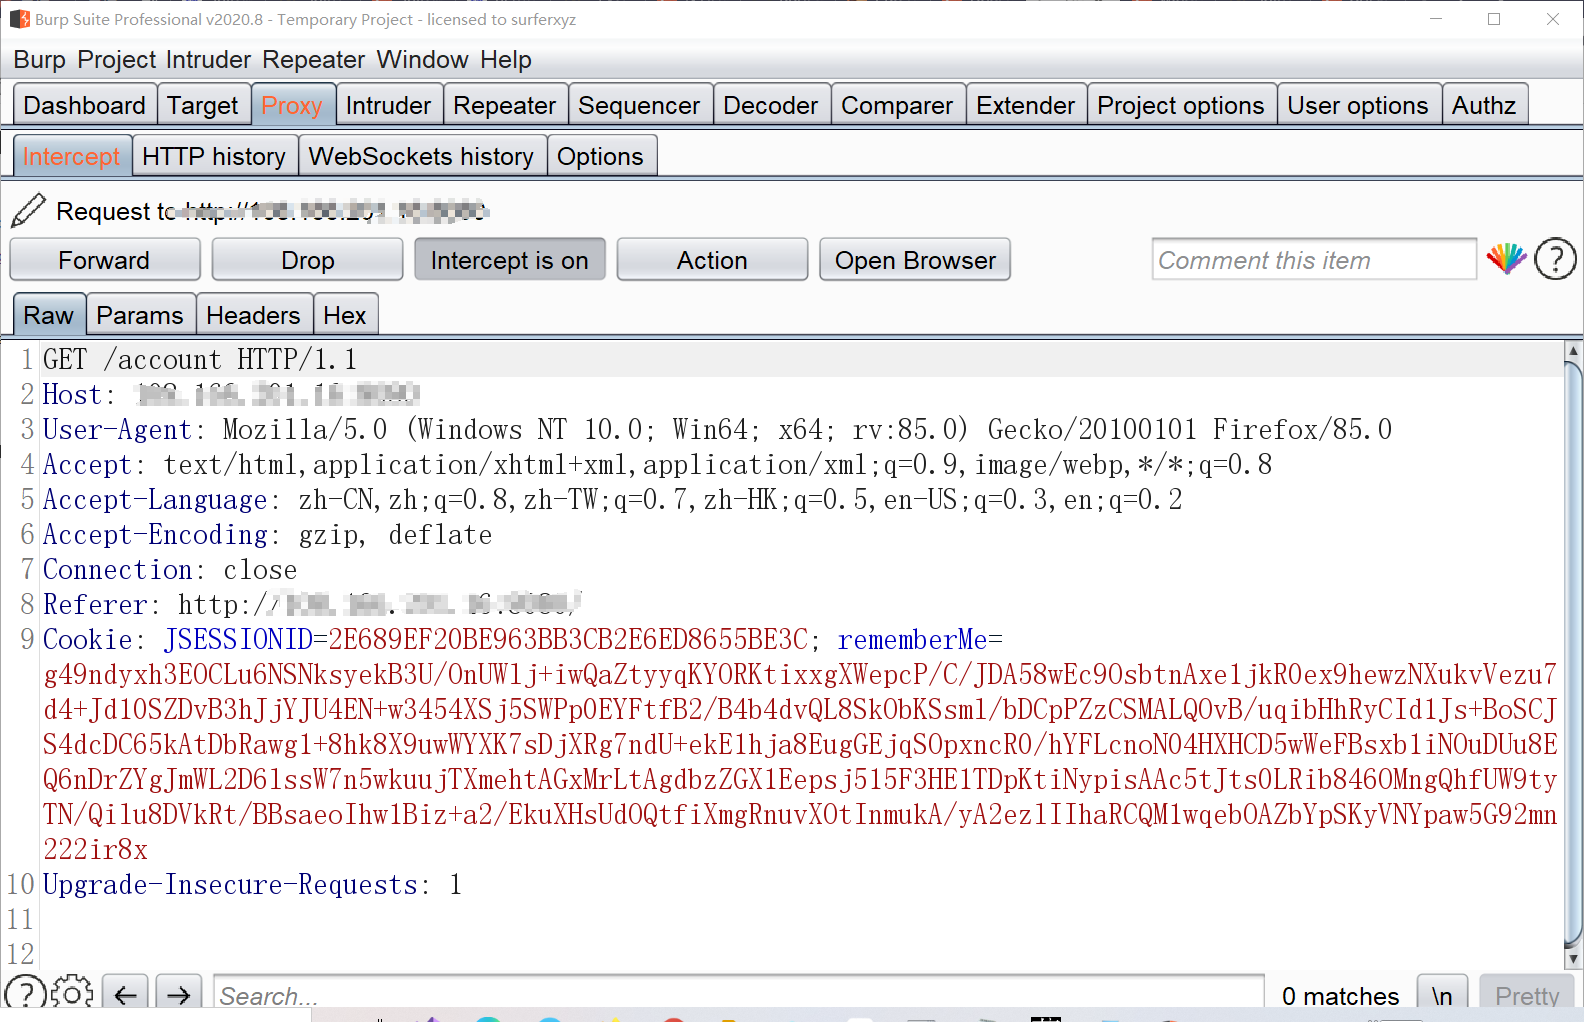The height and width of the screenshot is (1022, 1584).
Task: Open the Help menu
Action: pos(506,60)
